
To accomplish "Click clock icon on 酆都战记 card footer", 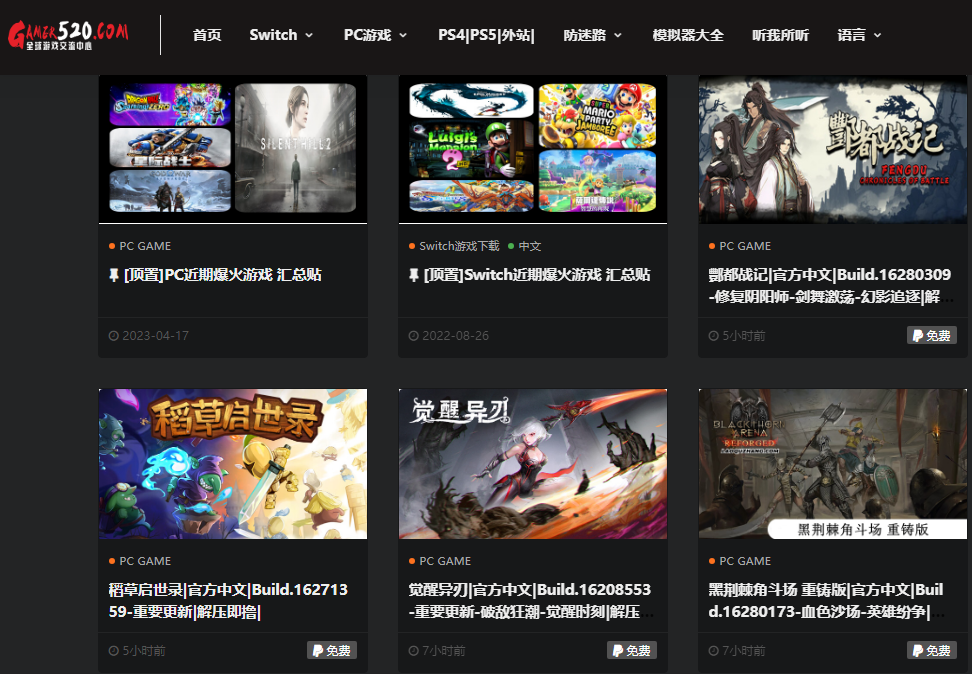I will (x=714, y=336).
